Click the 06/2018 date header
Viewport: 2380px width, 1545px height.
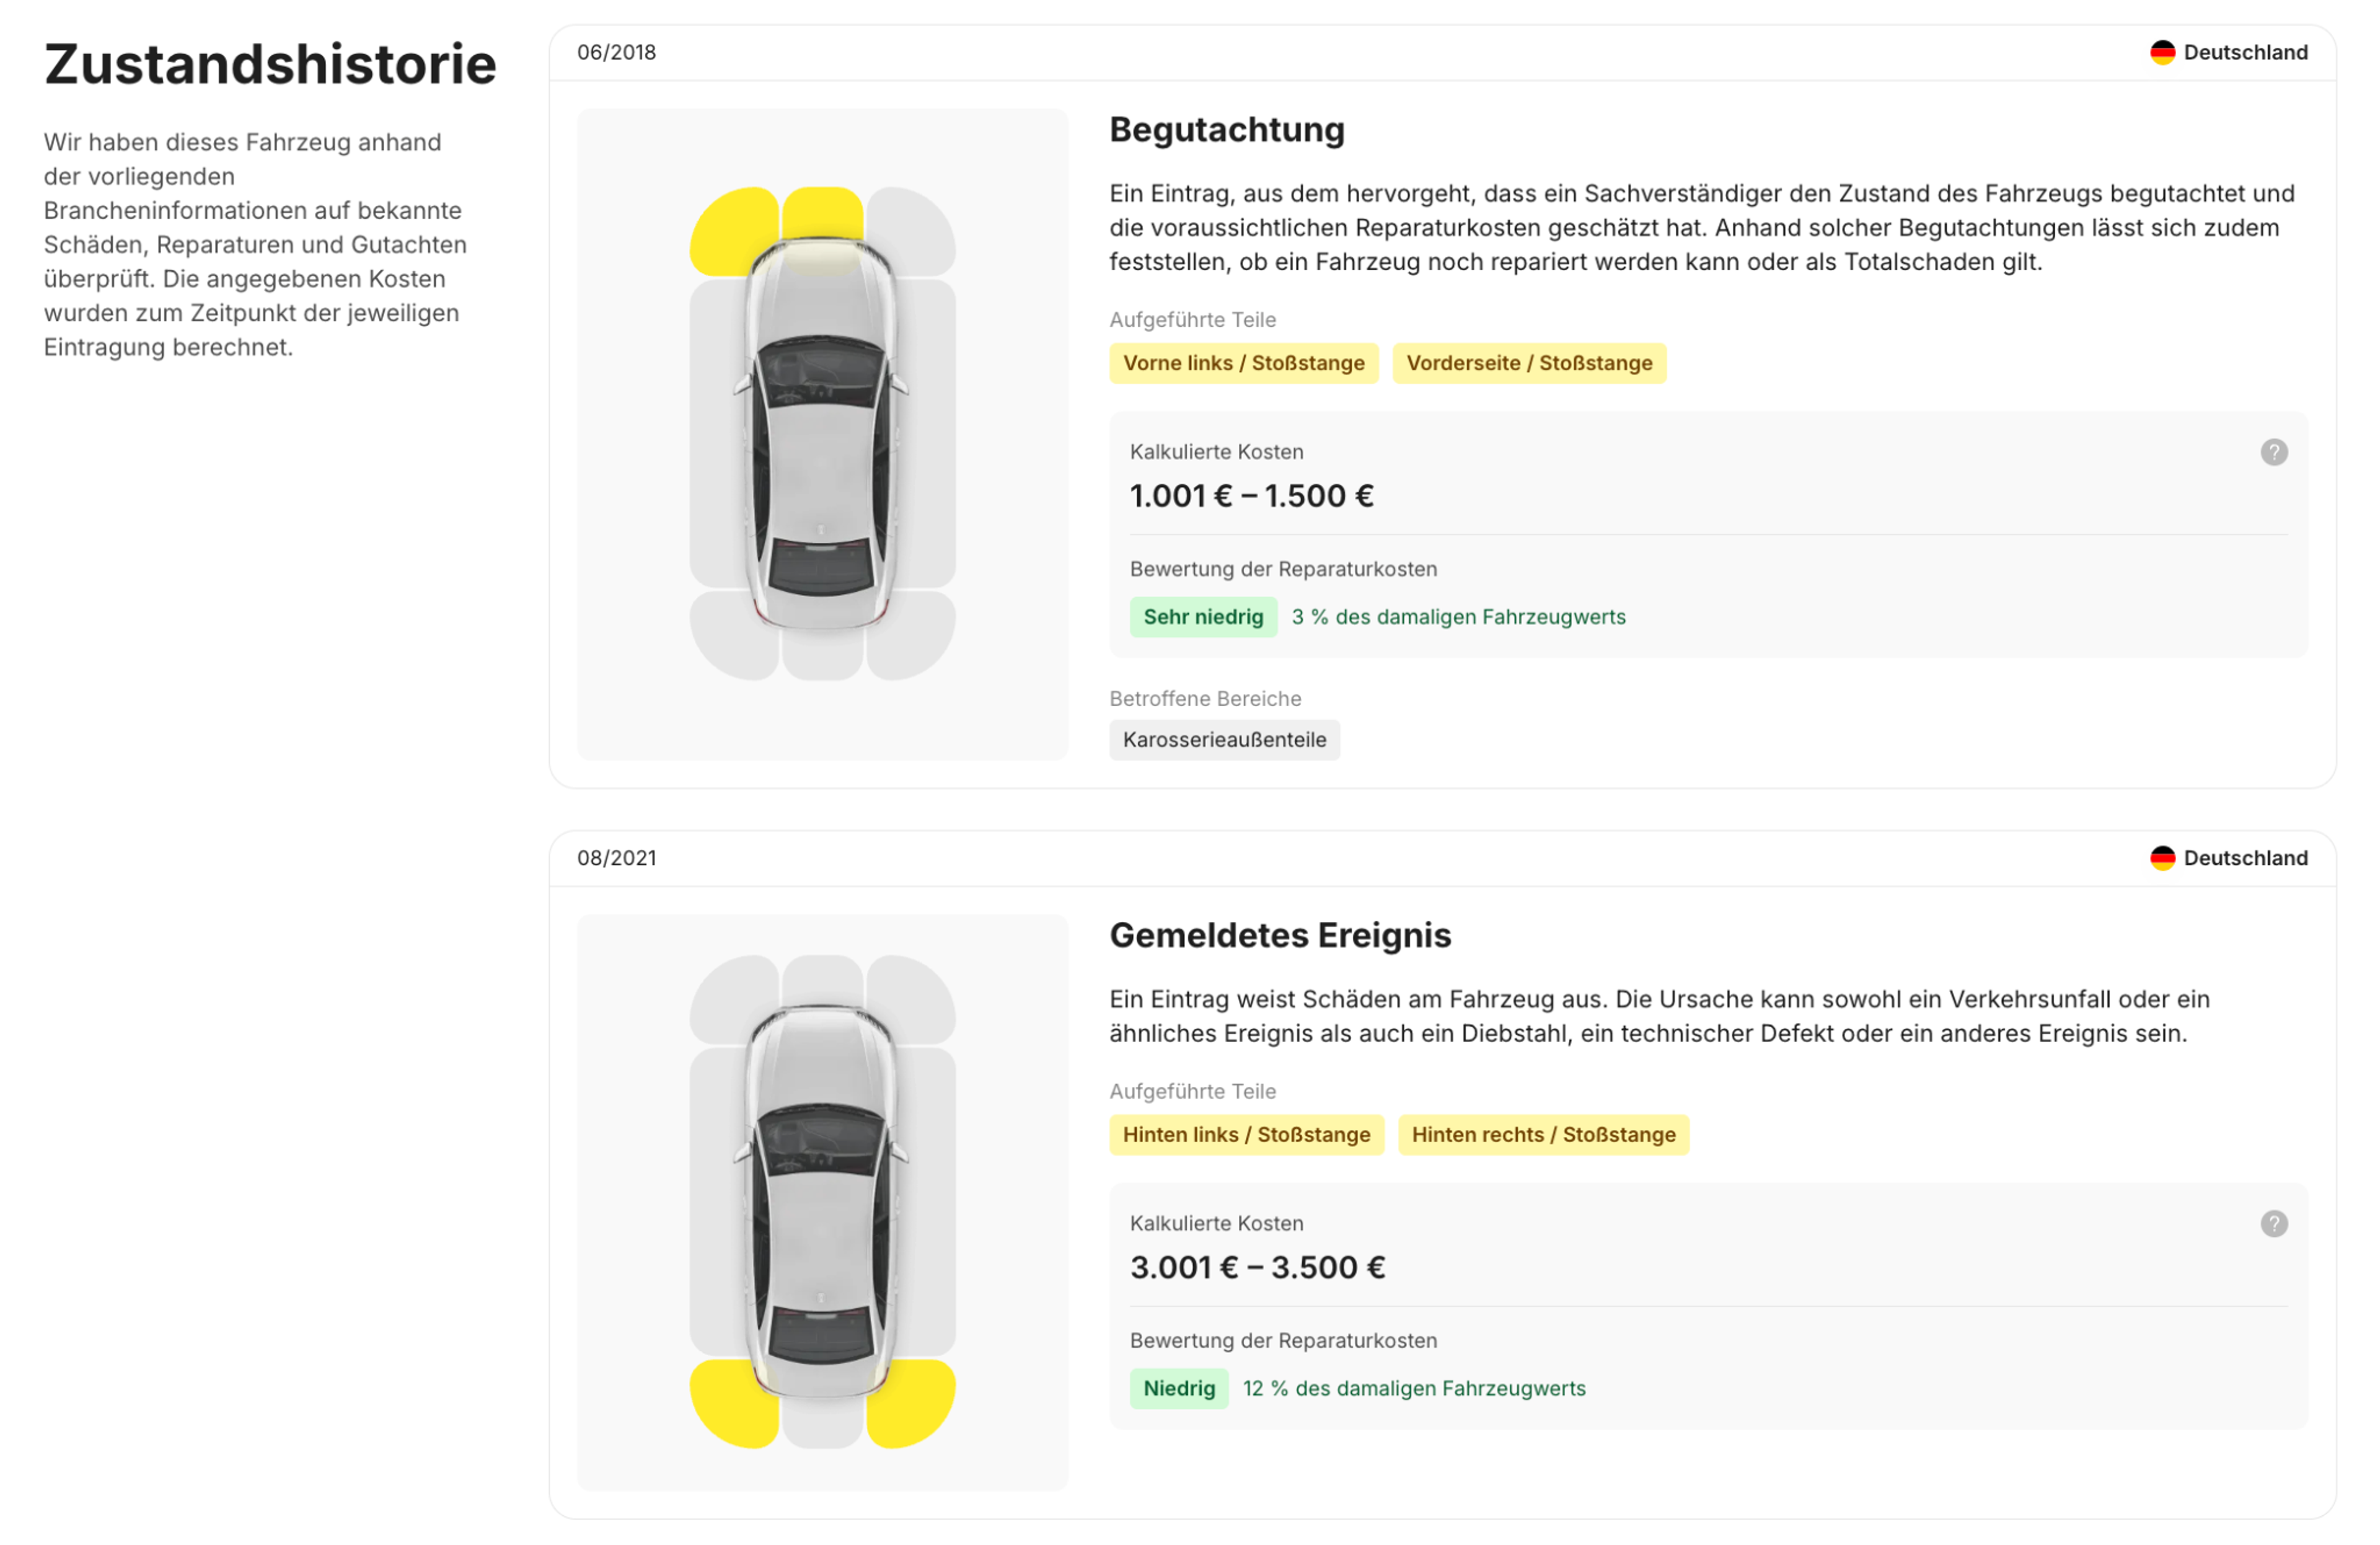pyautogui.click(x=616, y=52)
